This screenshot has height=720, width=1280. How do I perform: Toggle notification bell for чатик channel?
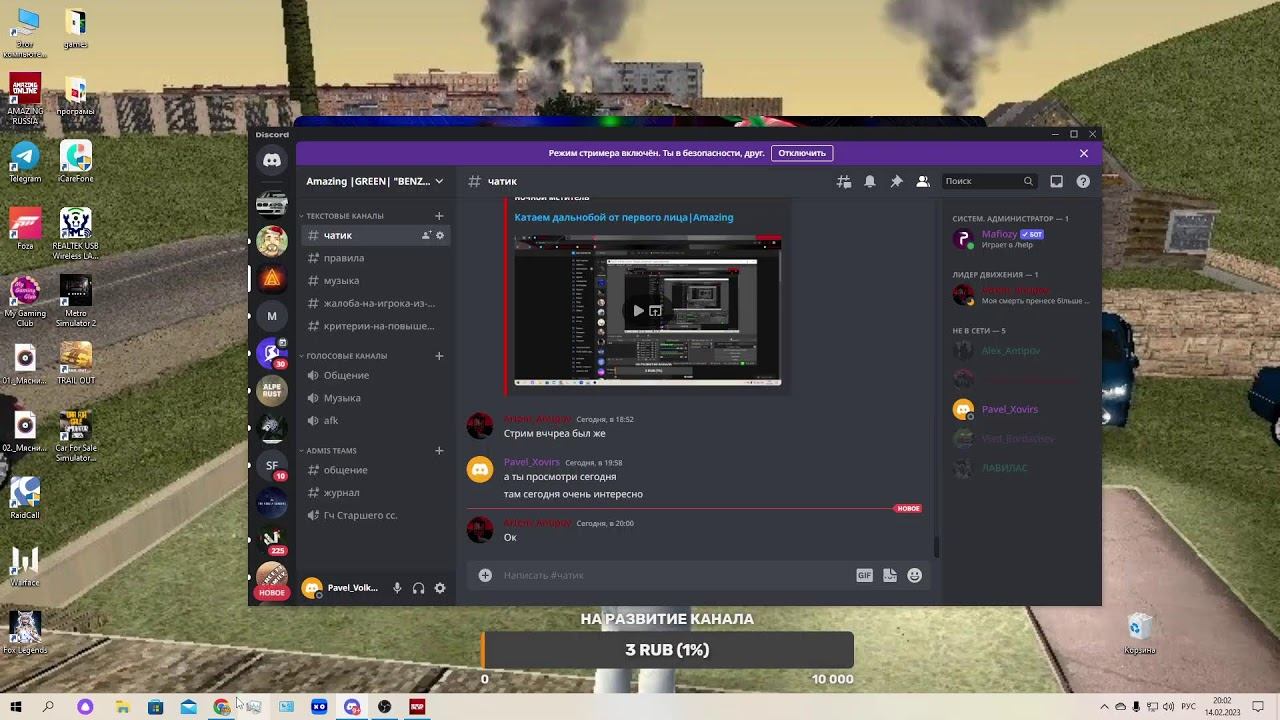pos(870,181)
